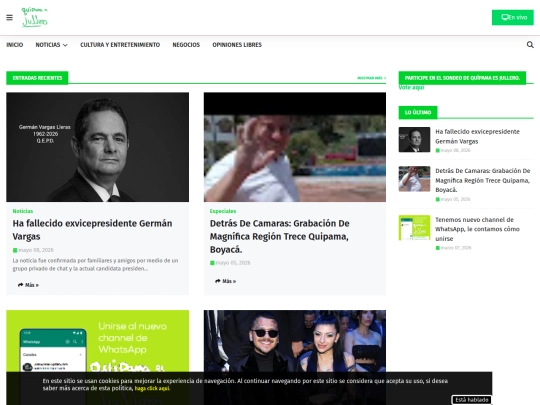Screen dimensions: 540x405
Task: Click share arrow icon on Detrás De Camaras card
Action: tap(218, 281)
